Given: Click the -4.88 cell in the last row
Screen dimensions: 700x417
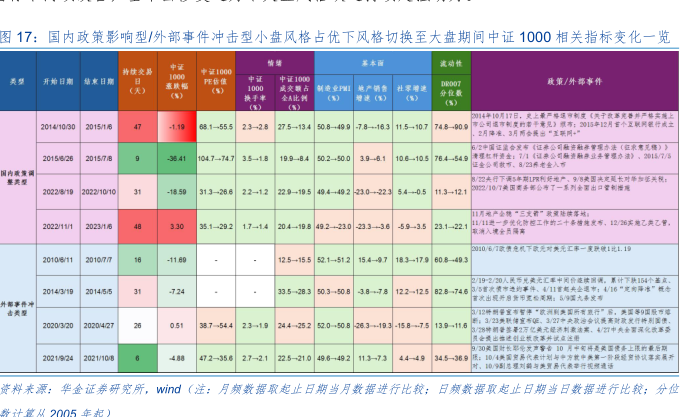Looking at the screenshot, I should [x=178, y=357].
